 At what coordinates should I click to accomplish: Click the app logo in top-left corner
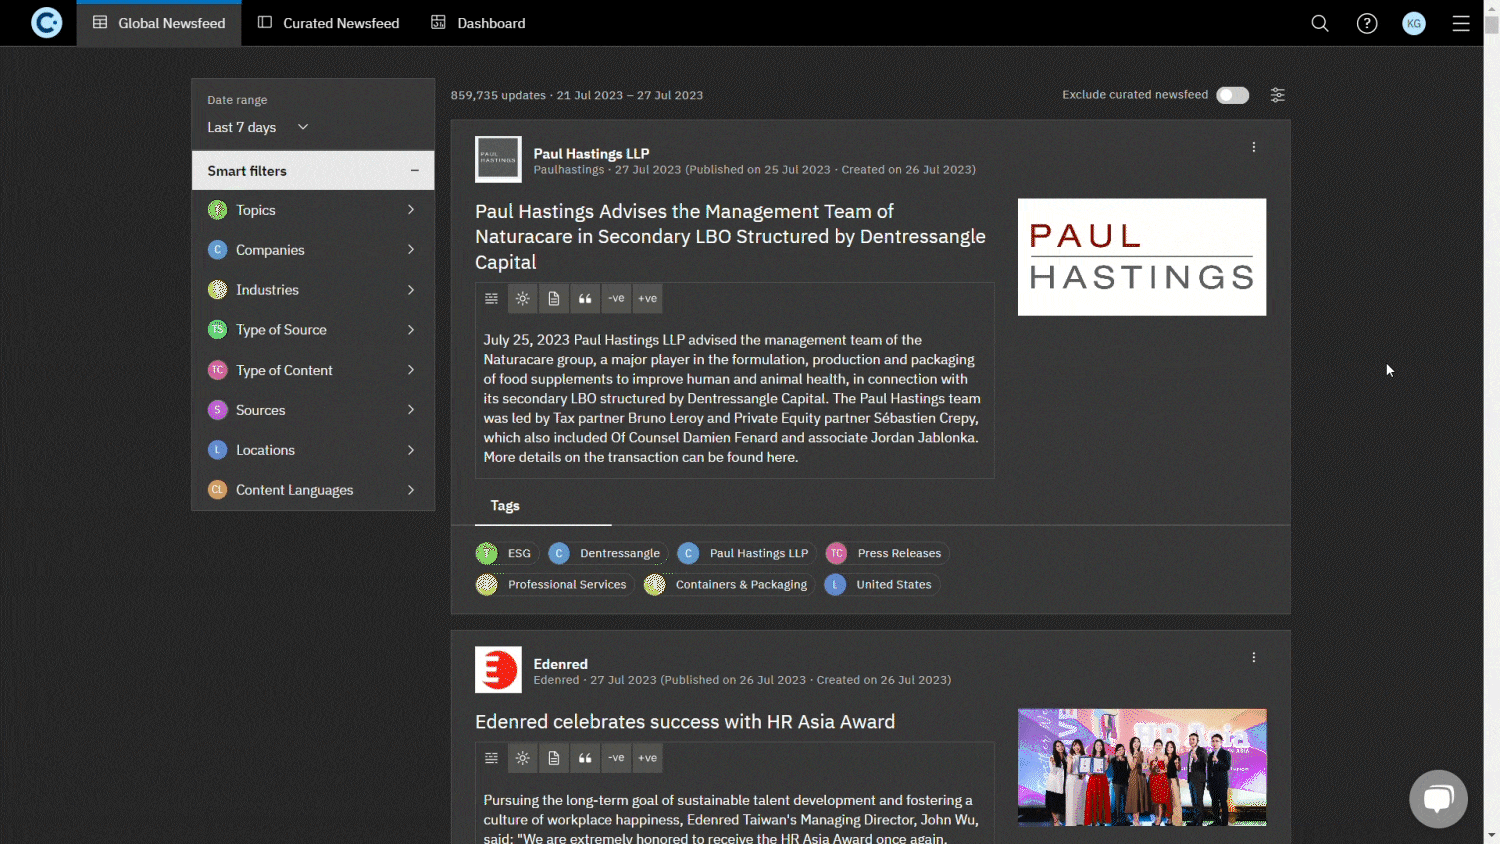(x=46, y=22)
